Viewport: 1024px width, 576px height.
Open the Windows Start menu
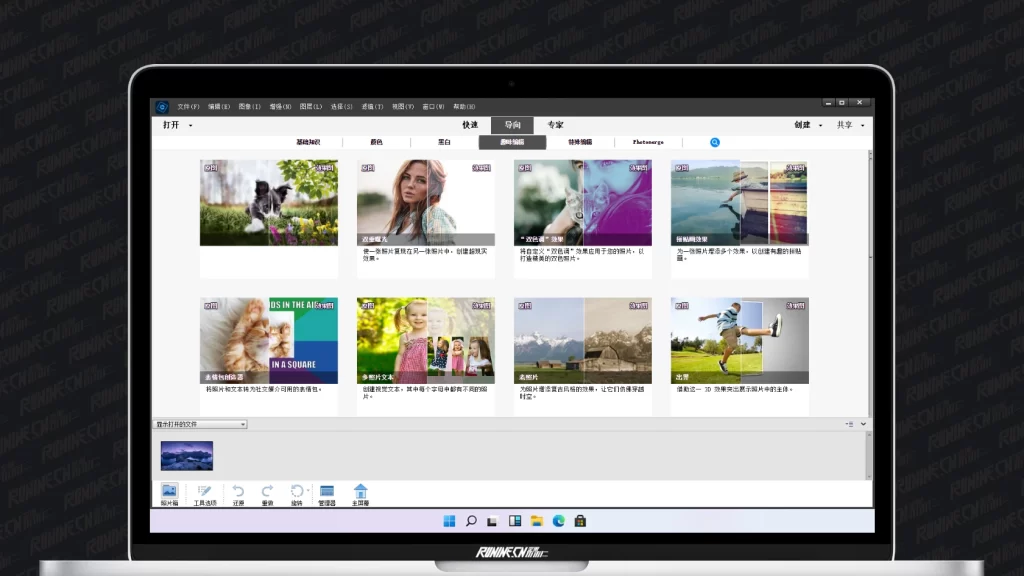[x=448, y=521]
